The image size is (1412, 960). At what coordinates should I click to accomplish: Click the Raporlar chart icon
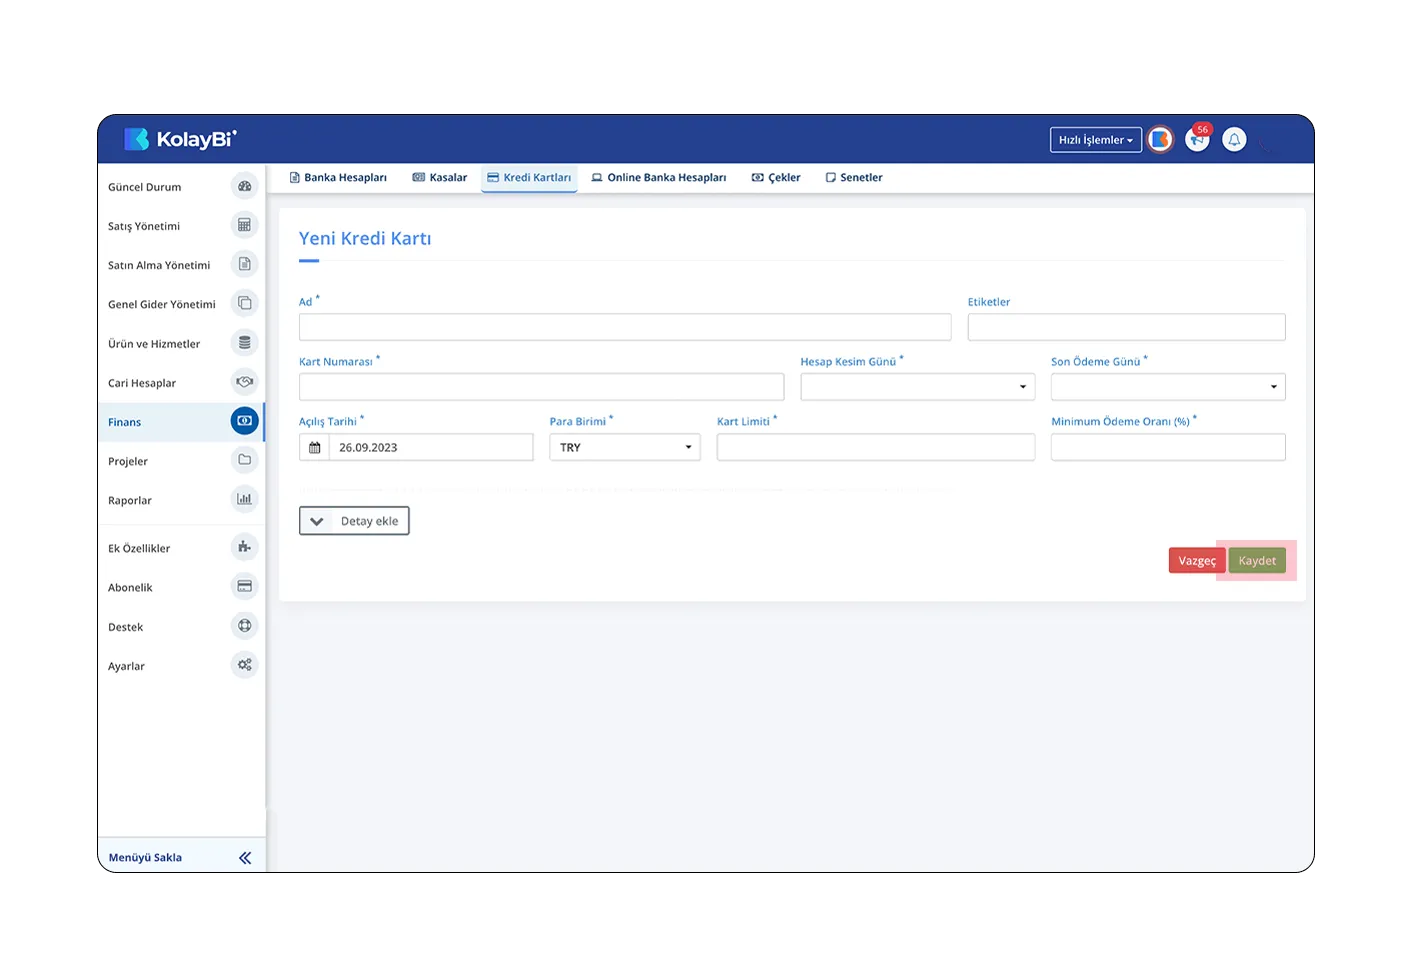coord(244,499)
